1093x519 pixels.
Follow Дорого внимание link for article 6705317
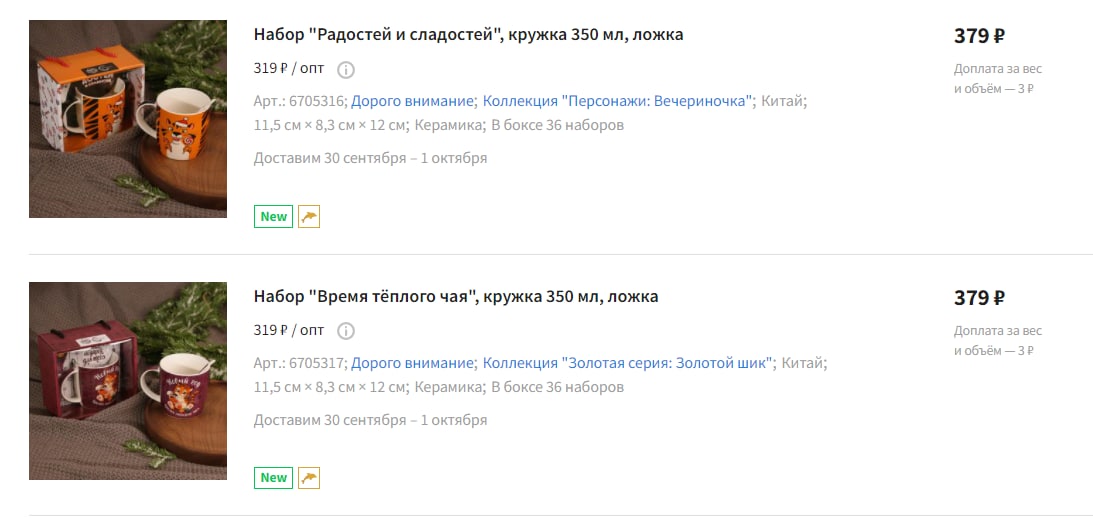pyautogui.click(x=412, y=363)
